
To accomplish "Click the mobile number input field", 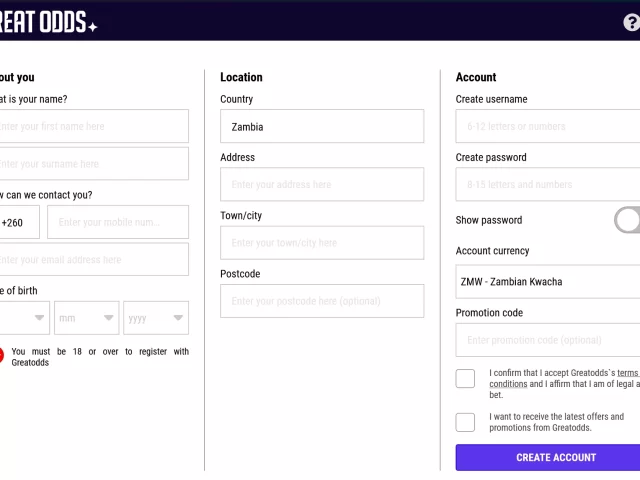I will (x=118, y=222).
